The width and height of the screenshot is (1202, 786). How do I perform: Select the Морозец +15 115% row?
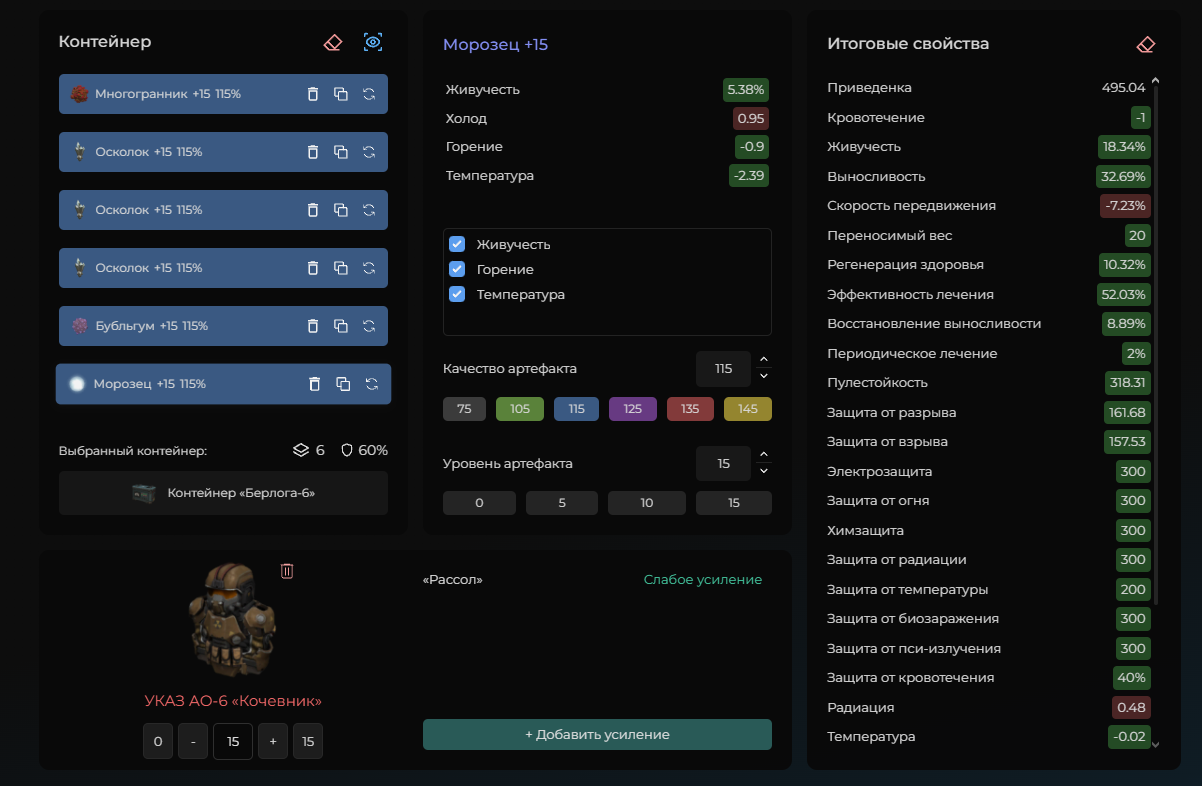223,384
